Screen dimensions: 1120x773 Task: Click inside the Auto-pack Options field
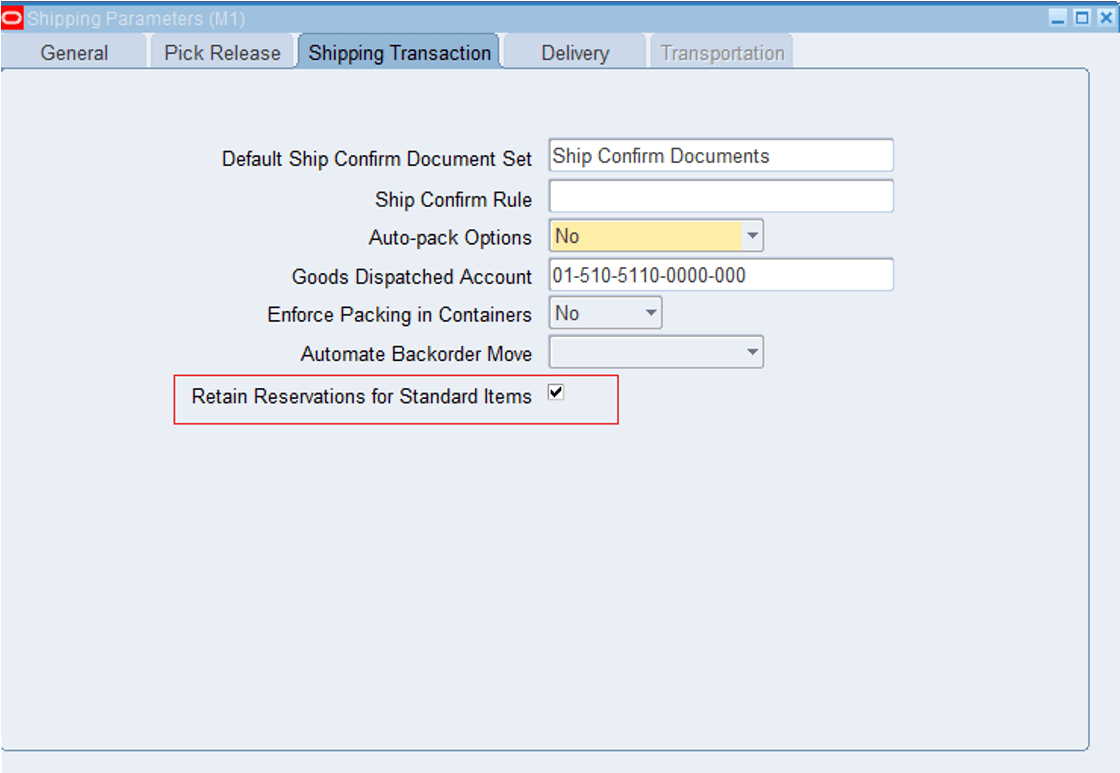pyautogui.click(x=640, y=235)
